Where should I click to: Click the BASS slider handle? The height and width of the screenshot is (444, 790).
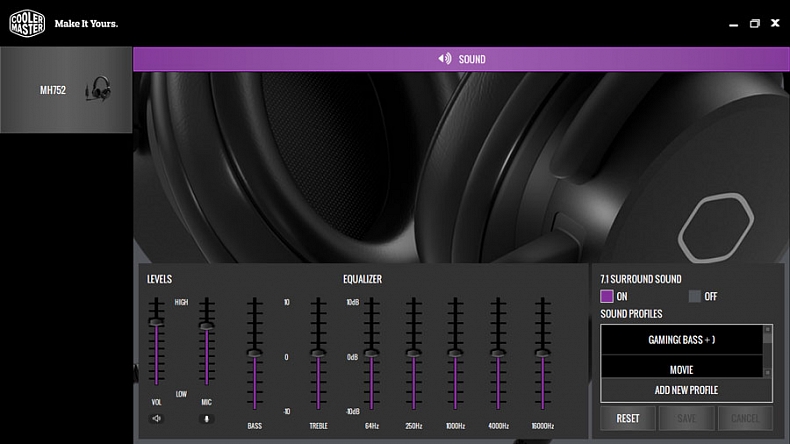[254, 353]
